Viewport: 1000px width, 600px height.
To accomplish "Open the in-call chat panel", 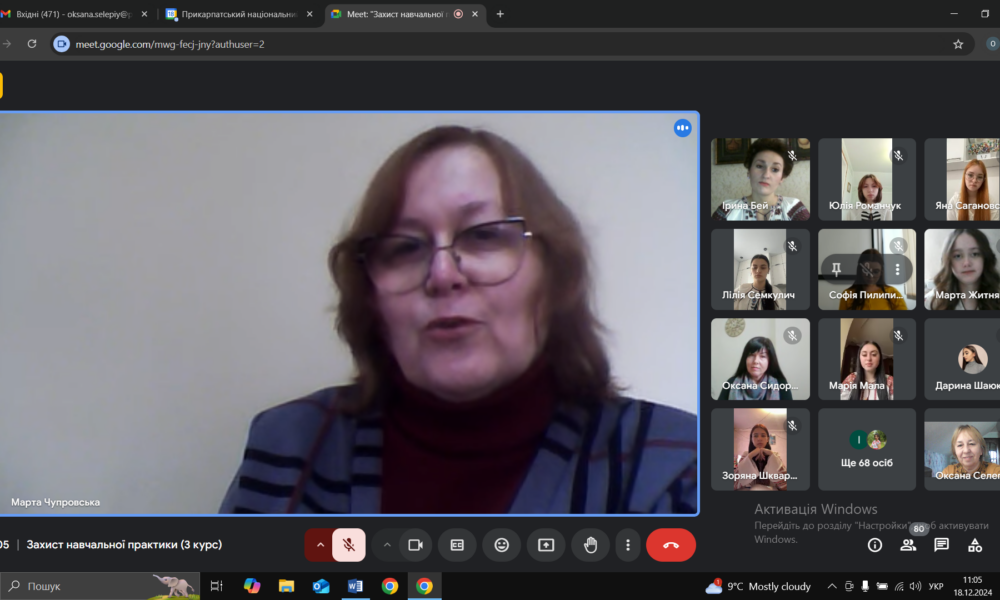I will point(941,545).
